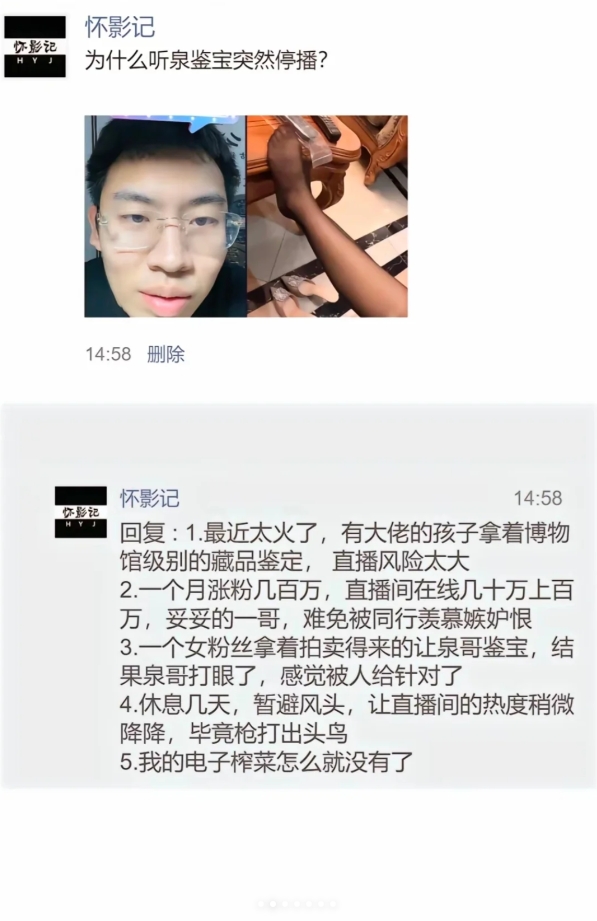Viewport: 597px width, 921px height.
Task: Open the 怀影记 HYJ avatar at top of post
Action: 35,46
